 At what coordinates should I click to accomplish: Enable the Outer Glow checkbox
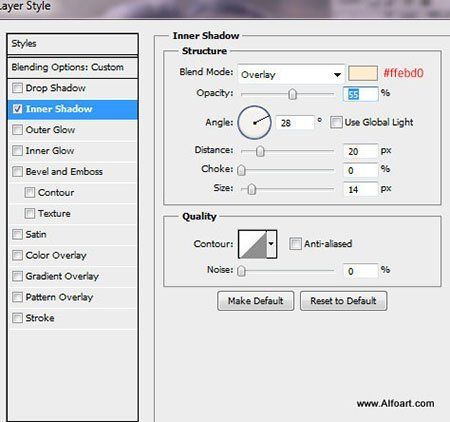(x=17, y=130)
